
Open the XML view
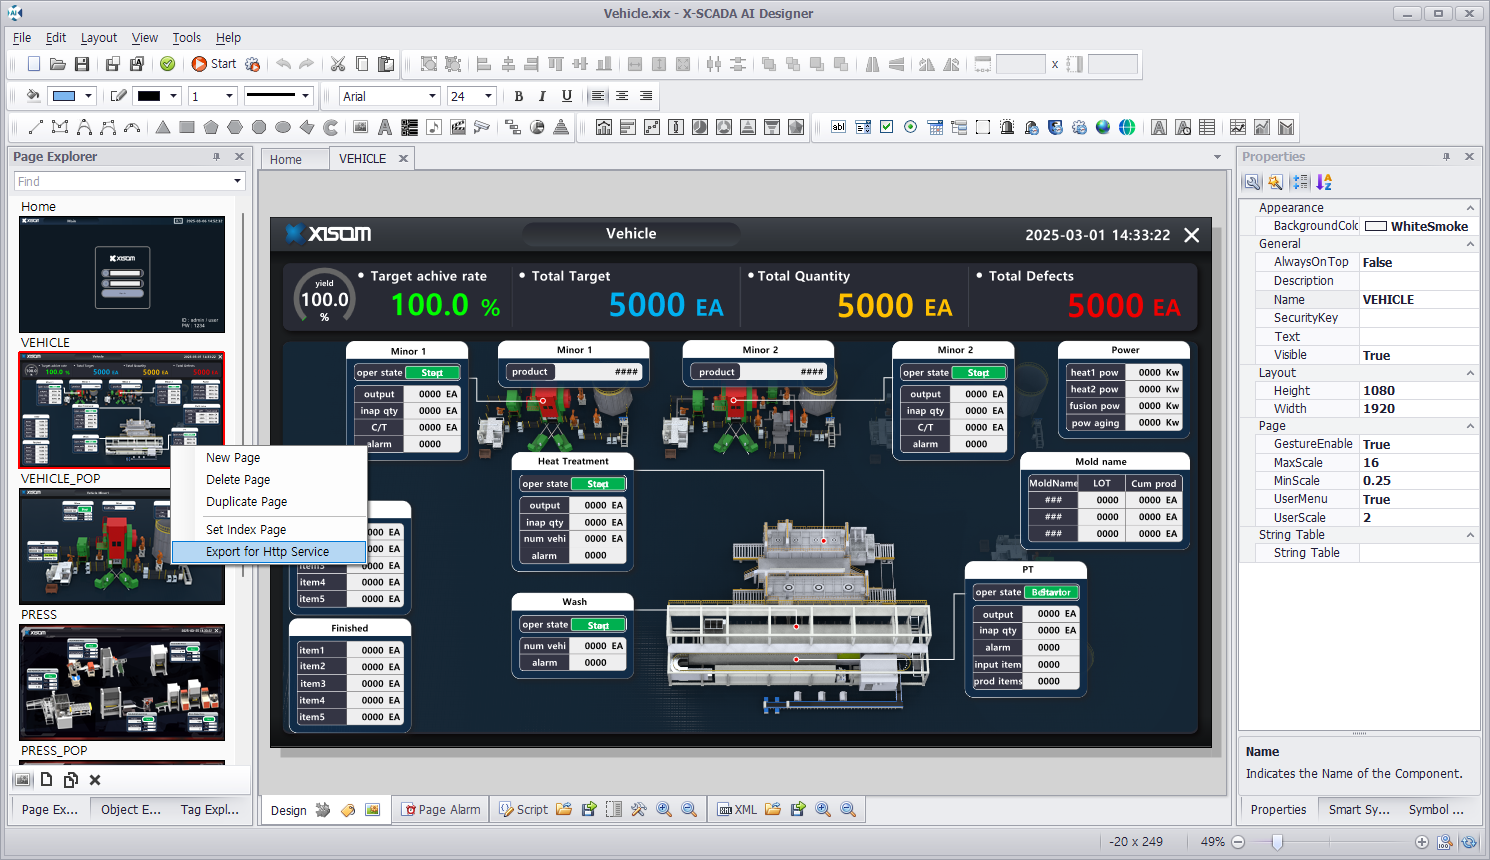click(737, 810)
